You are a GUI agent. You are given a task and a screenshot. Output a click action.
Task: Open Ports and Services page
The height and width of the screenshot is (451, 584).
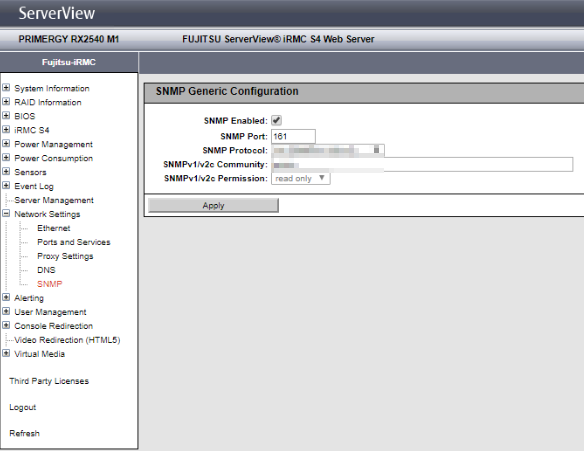click(x=74, y=242)
